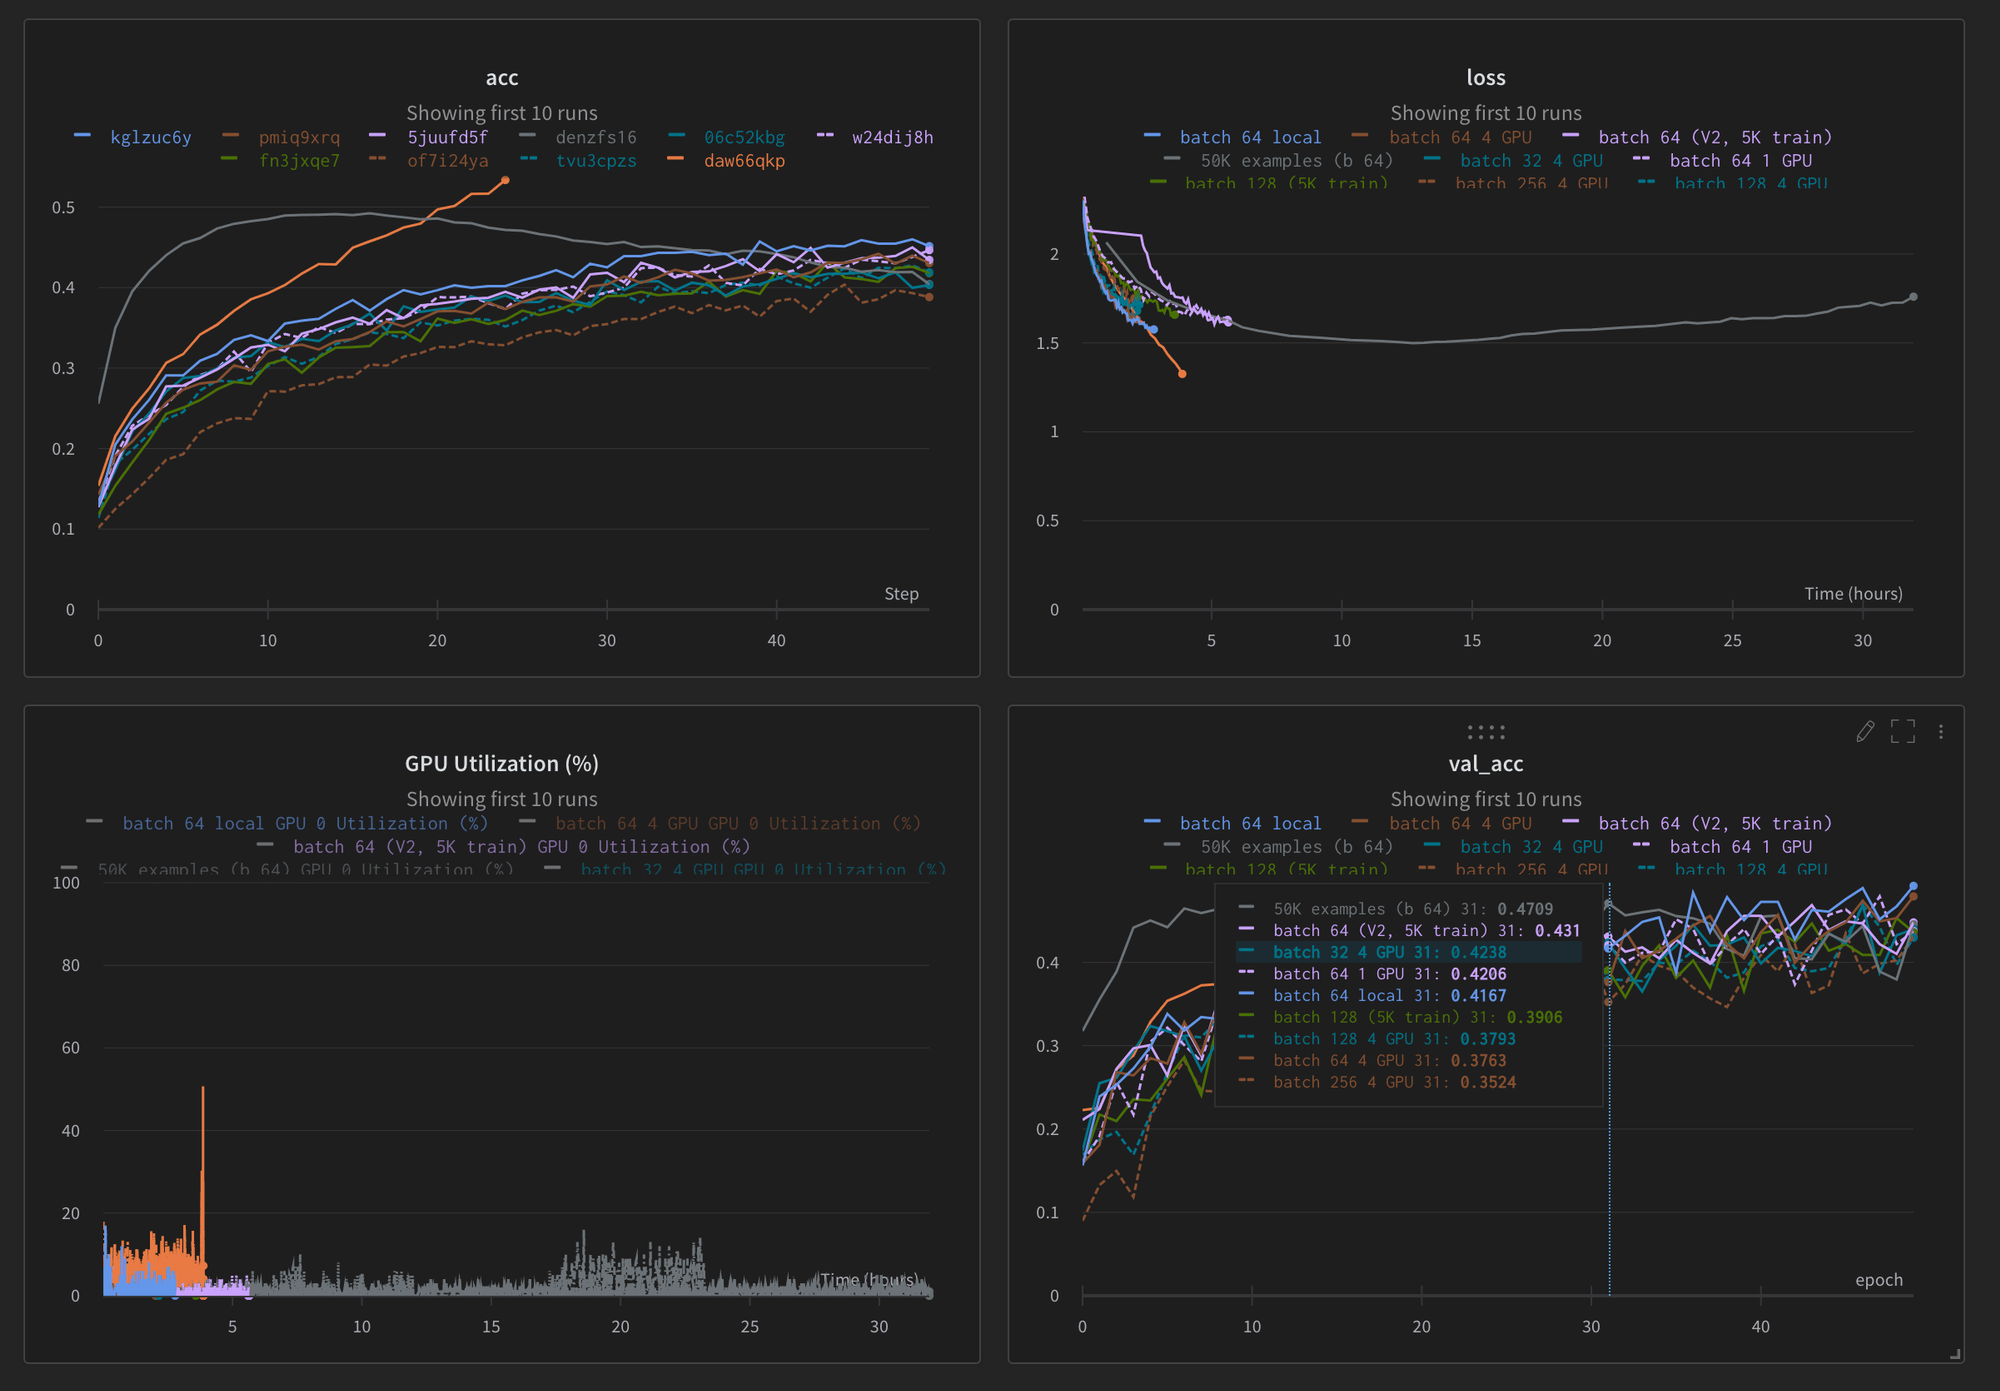Select the 'Step' axis label on the acc chart

(901, 593)
